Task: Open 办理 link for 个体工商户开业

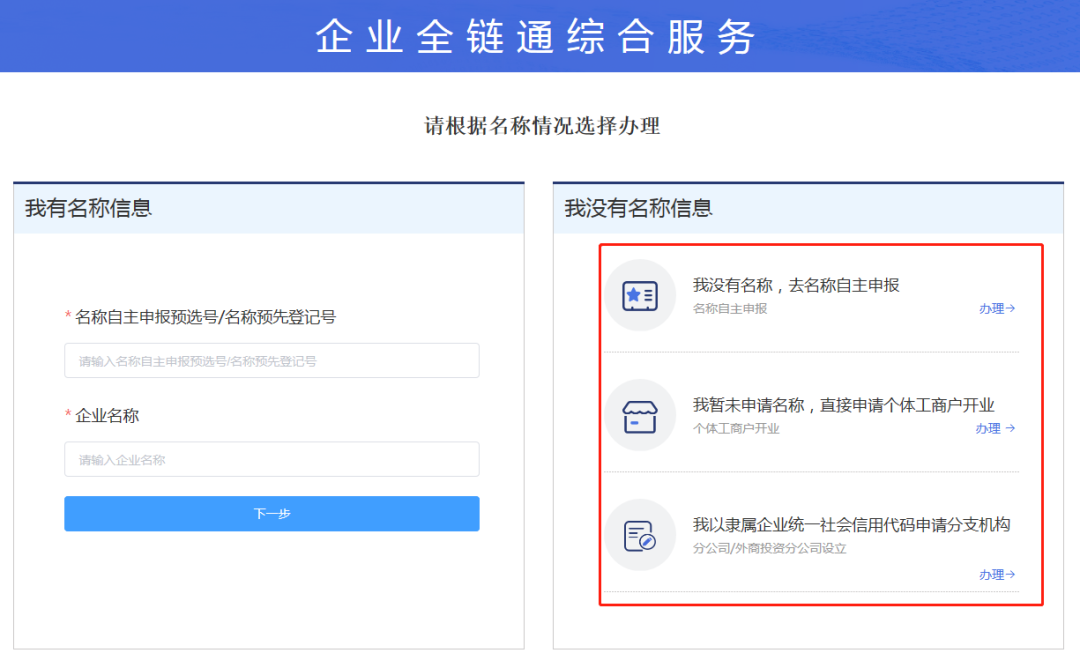Action: click(995, 428)
